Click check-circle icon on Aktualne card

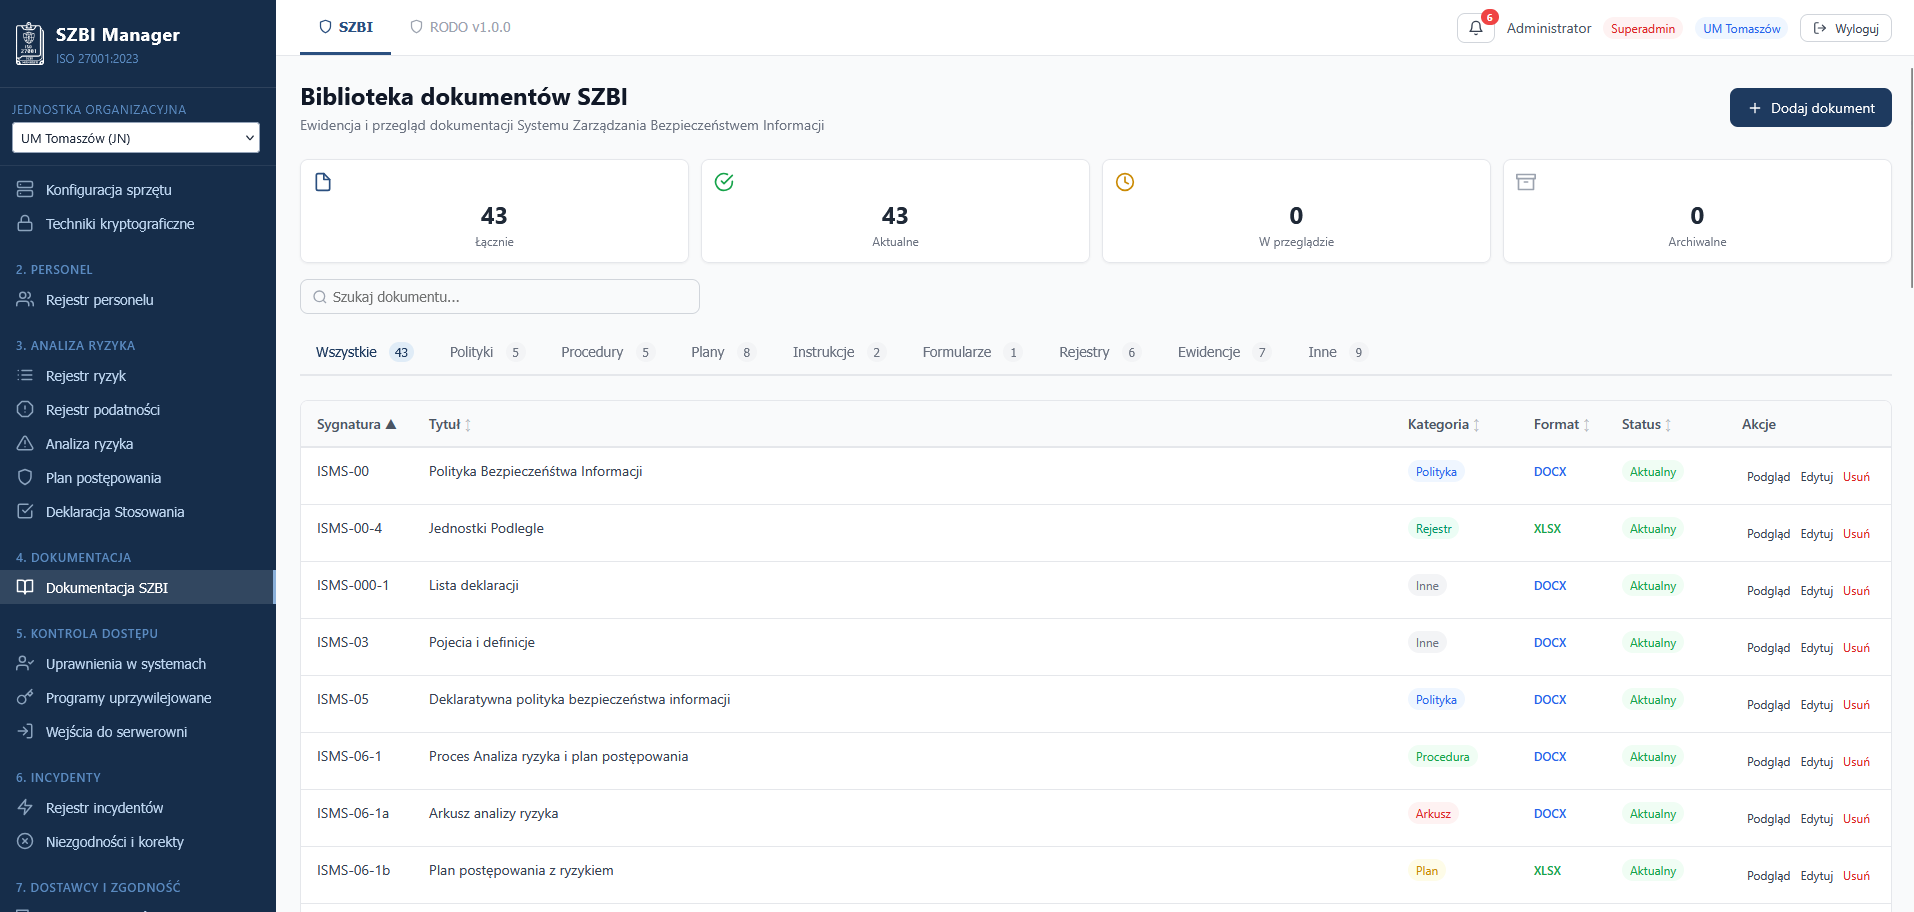pos(724,182)
